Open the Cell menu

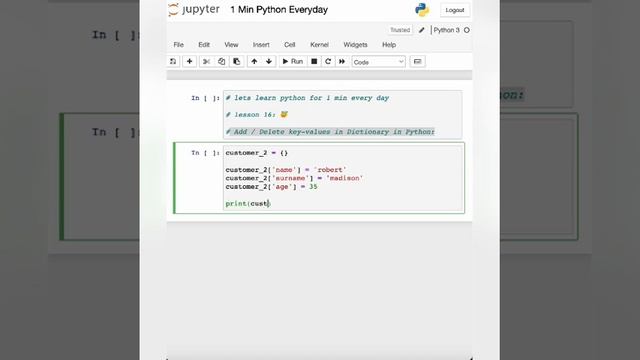pos(289,45)
